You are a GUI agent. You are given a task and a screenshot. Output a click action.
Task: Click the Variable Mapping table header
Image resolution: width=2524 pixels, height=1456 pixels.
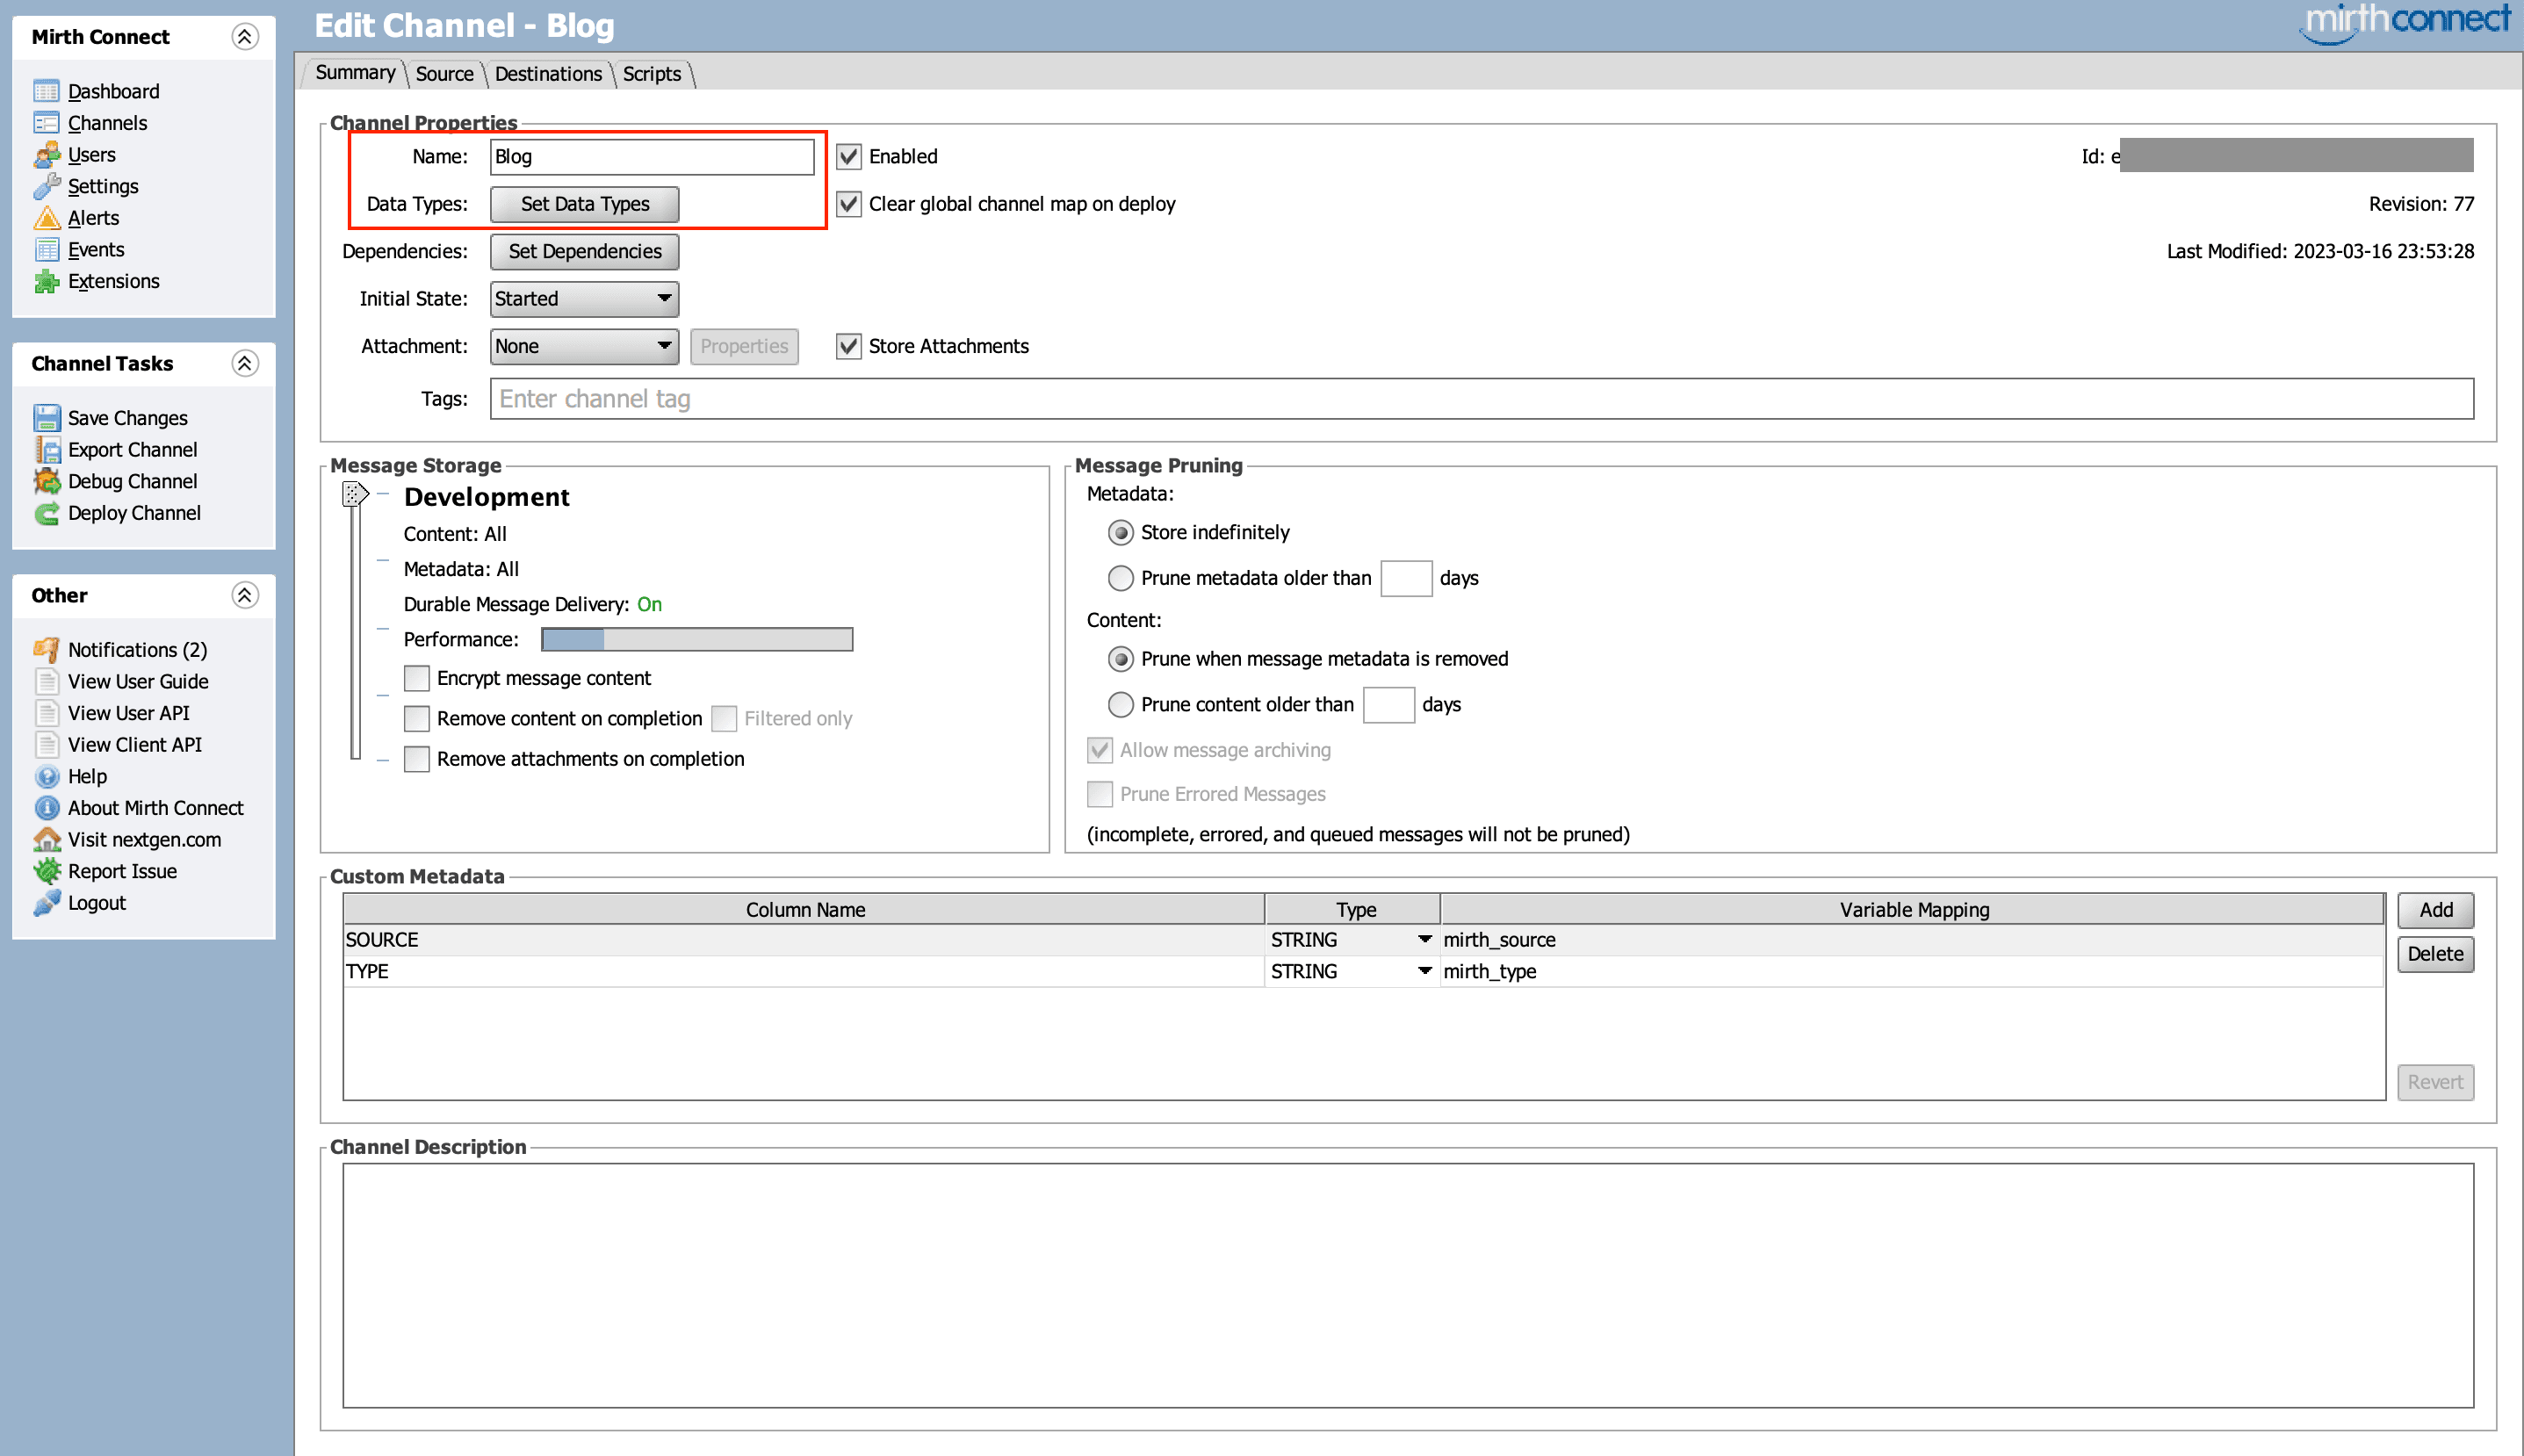(1912, 910)
